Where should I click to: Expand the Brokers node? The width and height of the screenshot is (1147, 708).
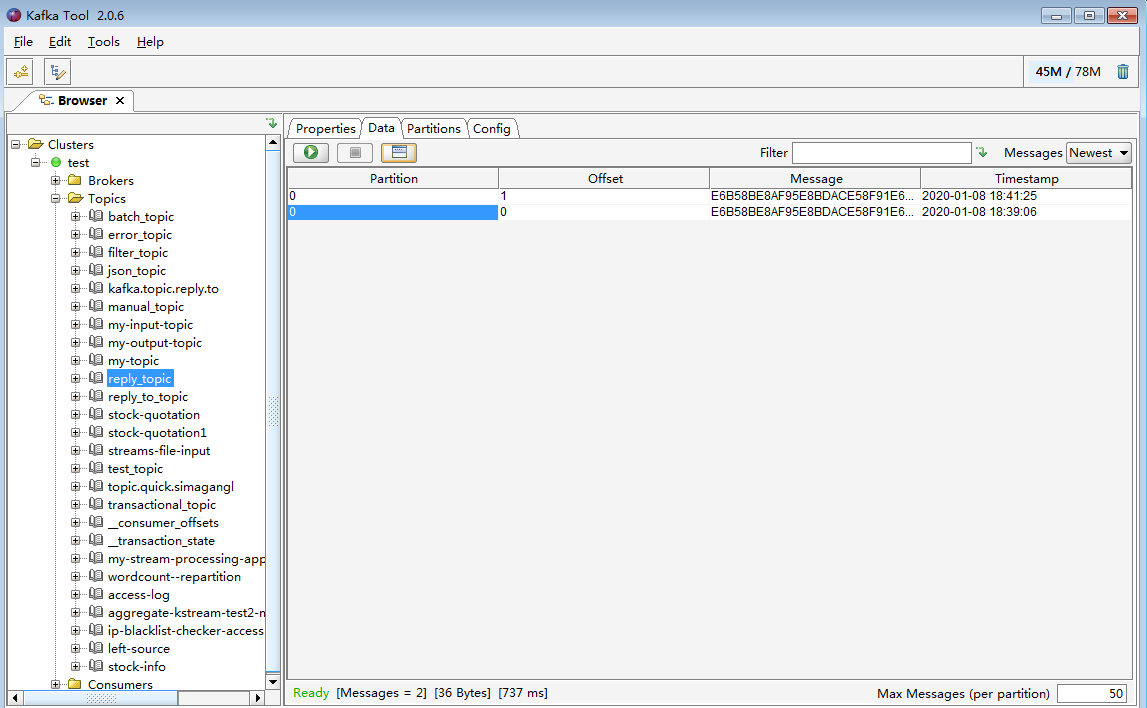click(x=56, y=180)
